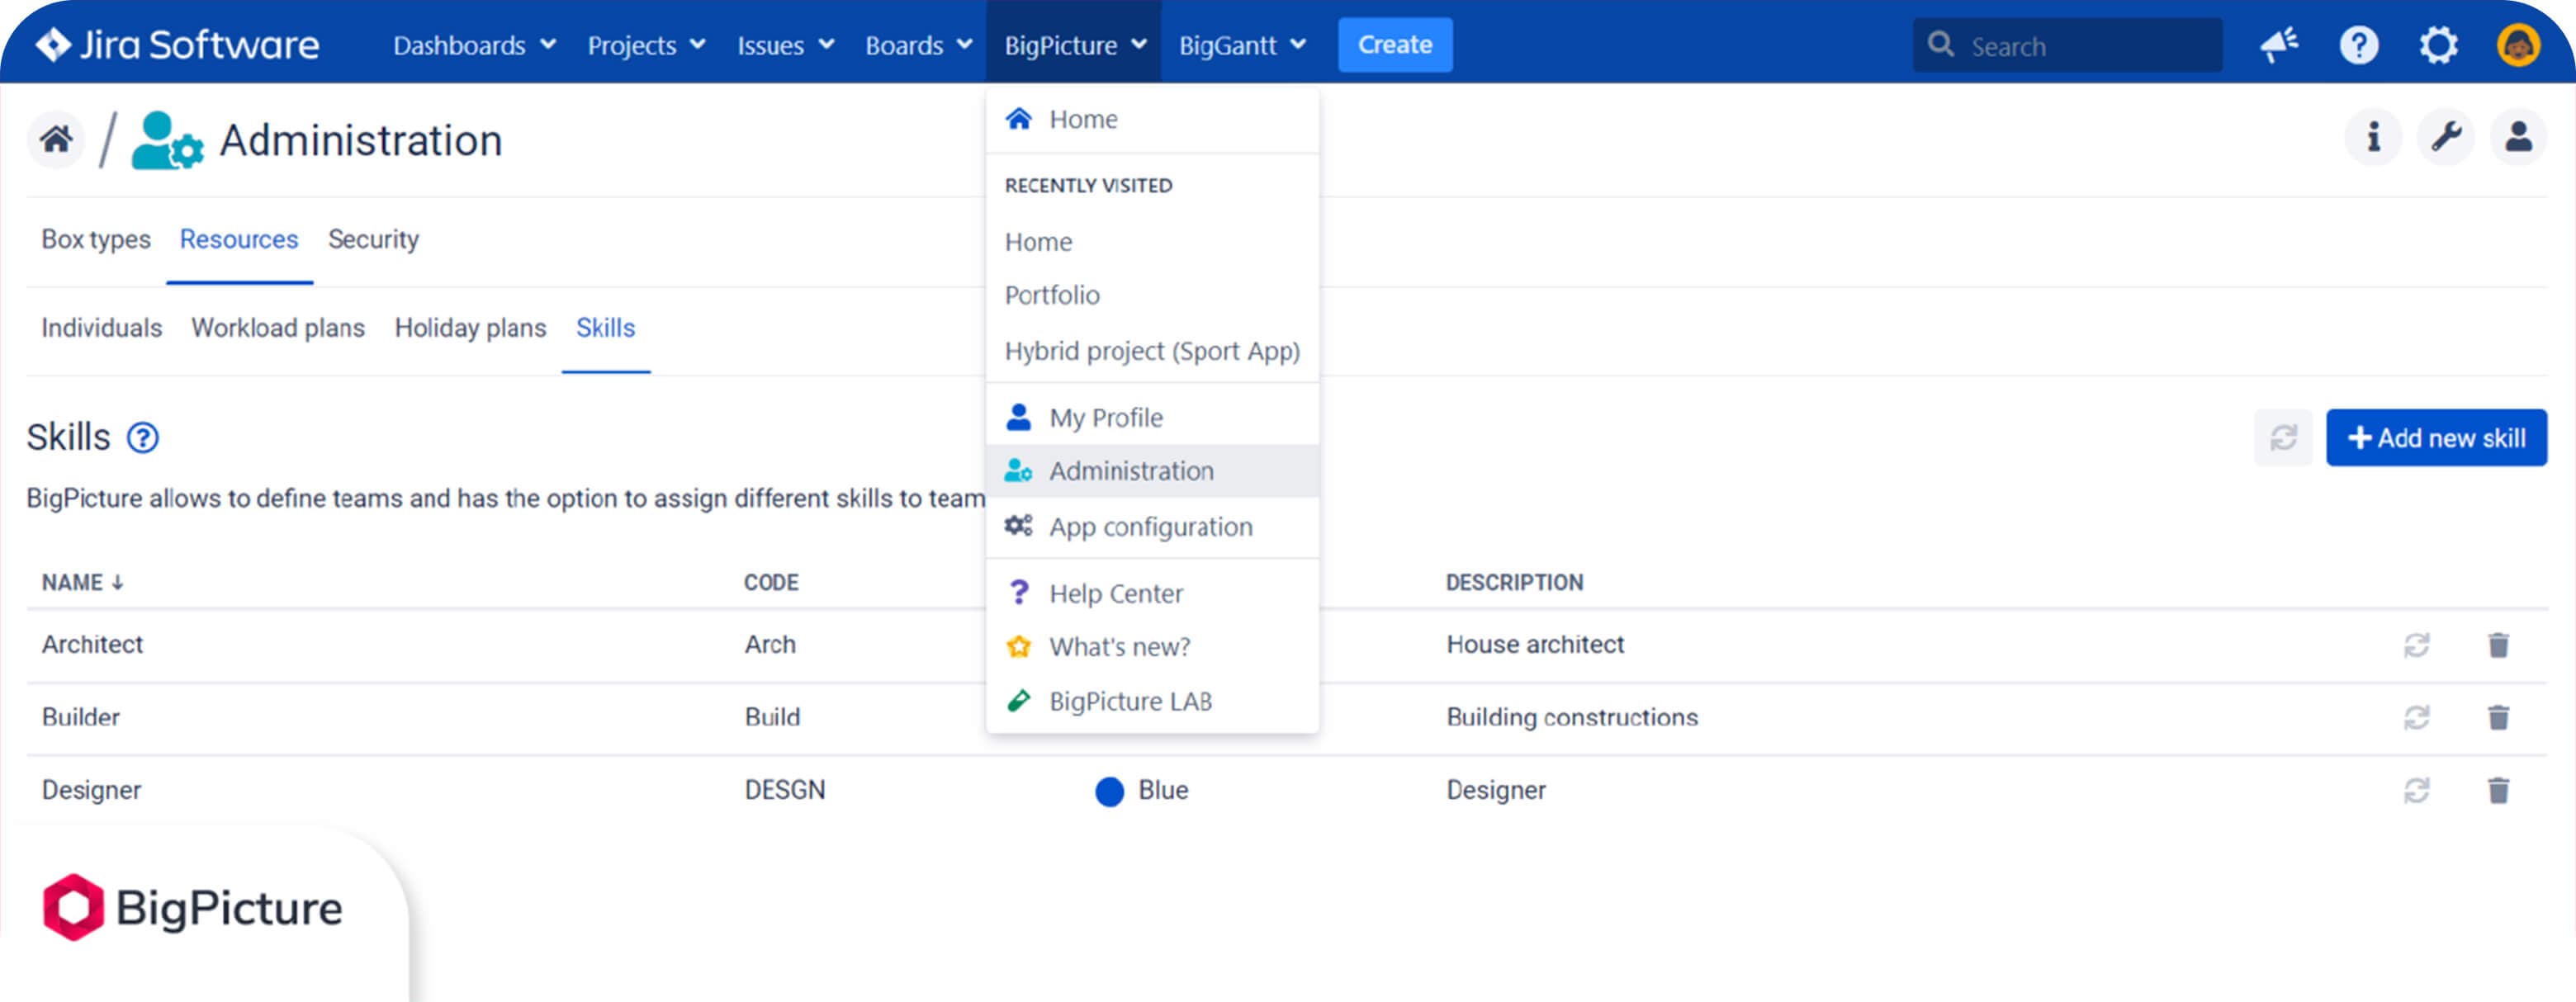Open BigPicture LAB menu entry
The height and width of the screenshot is (1002, 2576).
(1152, 701)
